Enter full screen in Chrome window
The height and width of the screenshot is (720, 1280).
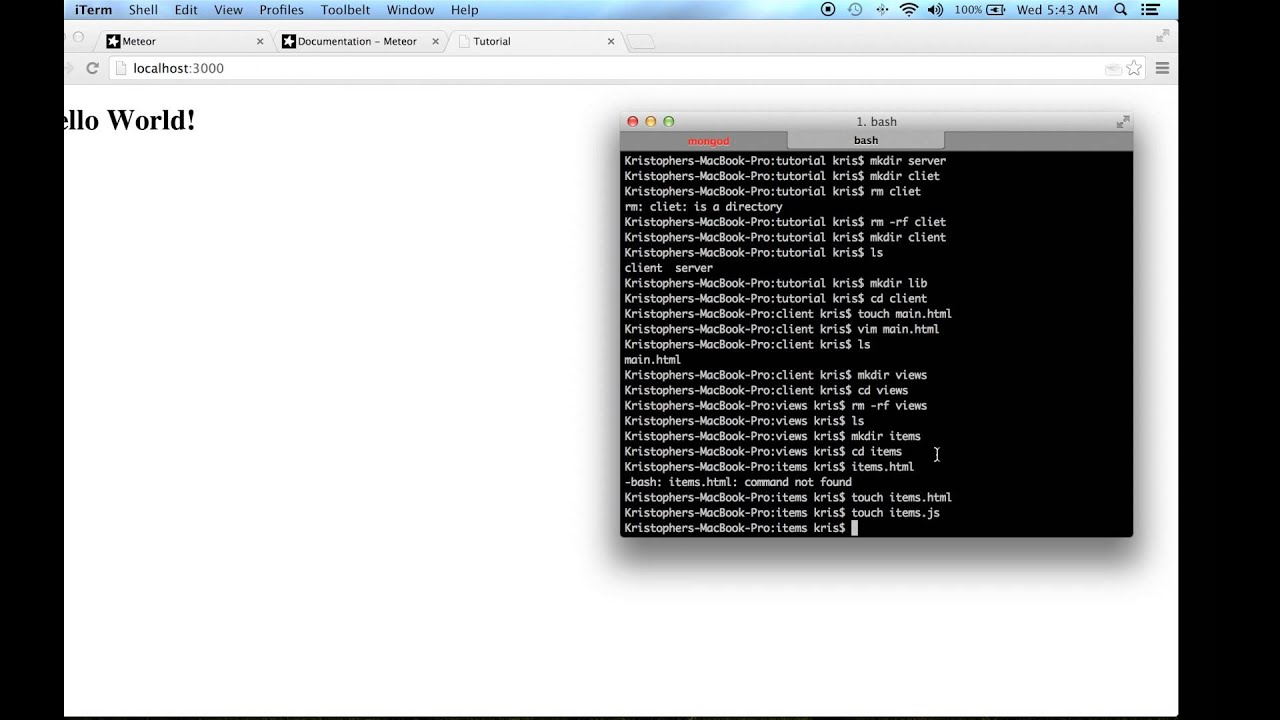1163,36
